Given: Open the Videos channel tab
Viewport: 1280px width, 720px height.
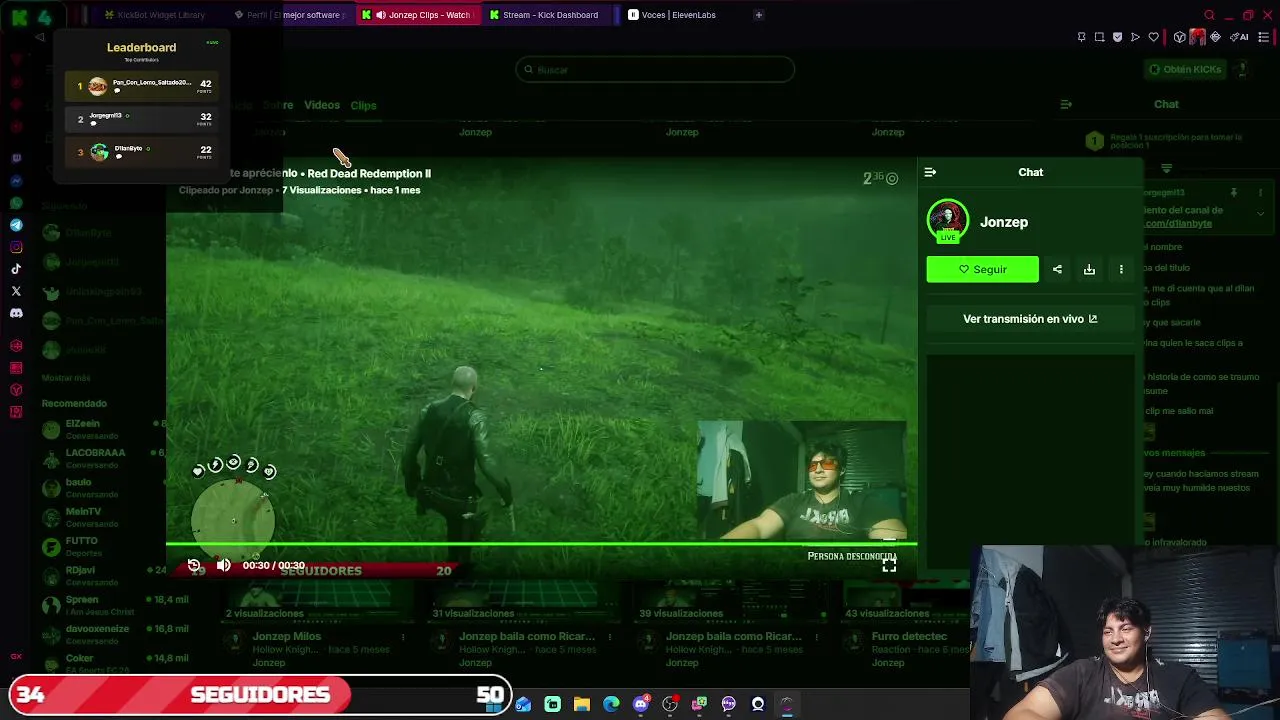Looking at the screenshot, I should (322, 105).
